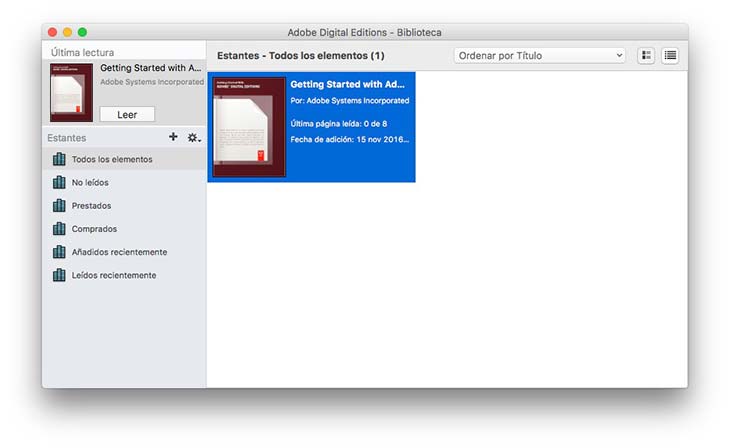Select Getting Started book cover in library

click(x=249, y=127)
